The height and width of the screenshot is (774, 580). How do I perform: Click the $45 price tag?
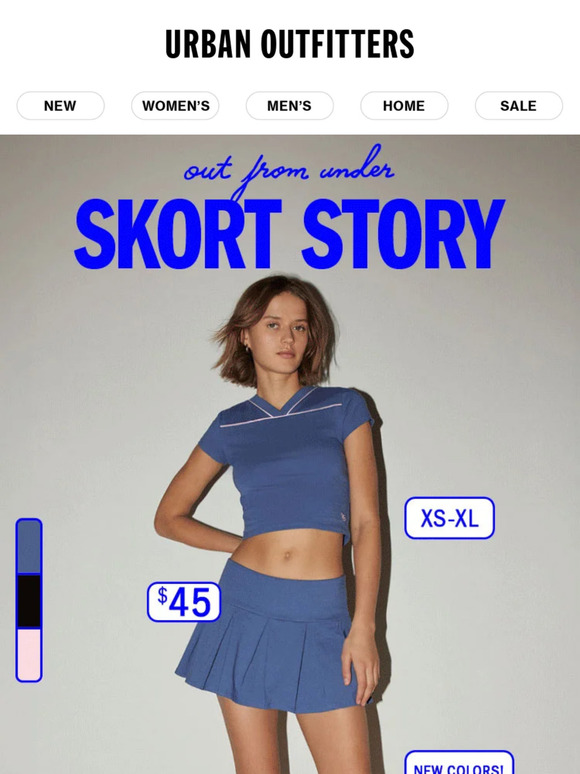[x=184, y=602]
